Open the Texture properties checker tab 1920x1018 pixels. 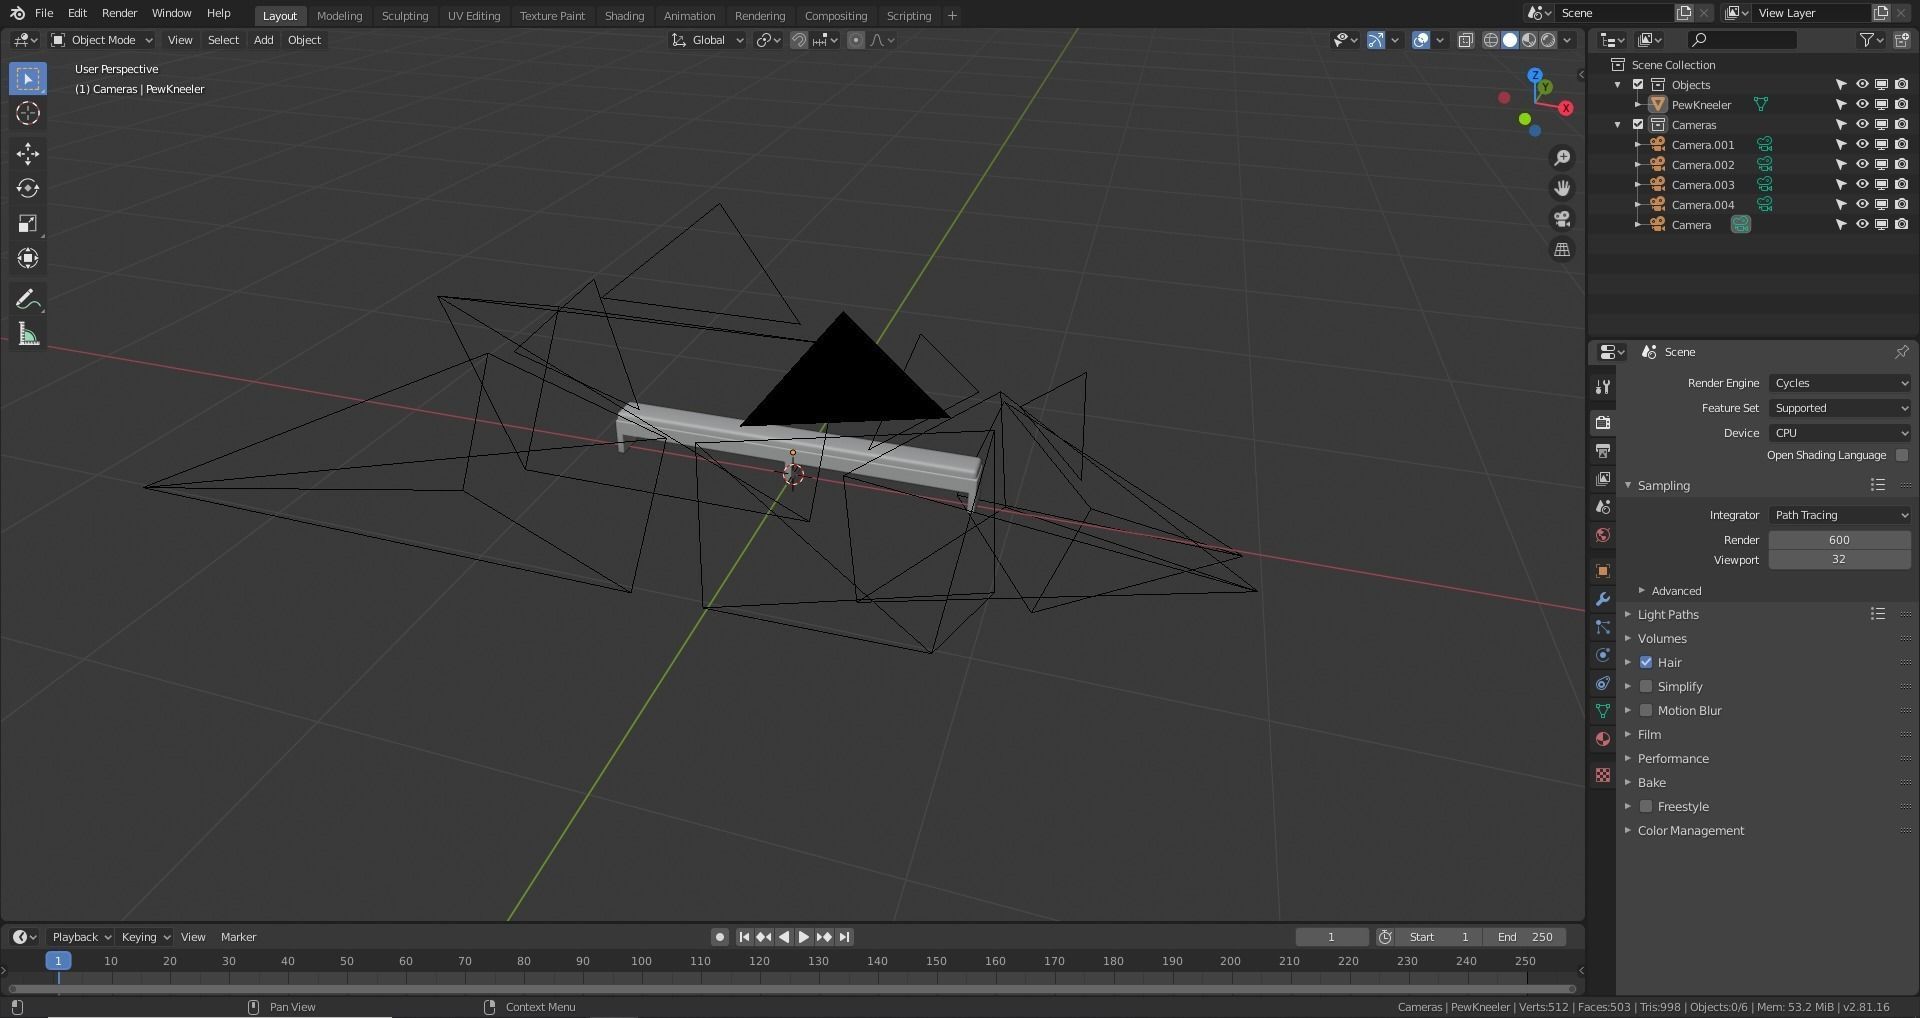pos(1603,775)
